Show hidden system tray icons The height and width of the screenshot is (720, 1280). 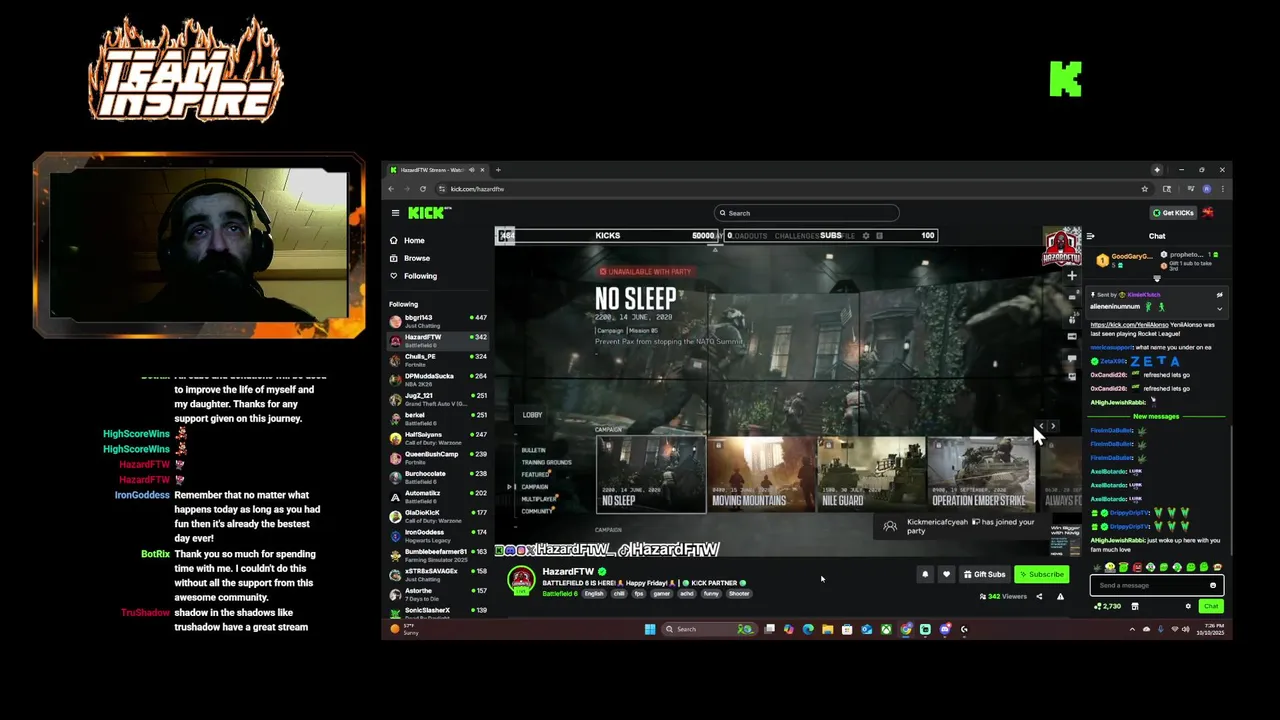click(x=1132, y=629)
